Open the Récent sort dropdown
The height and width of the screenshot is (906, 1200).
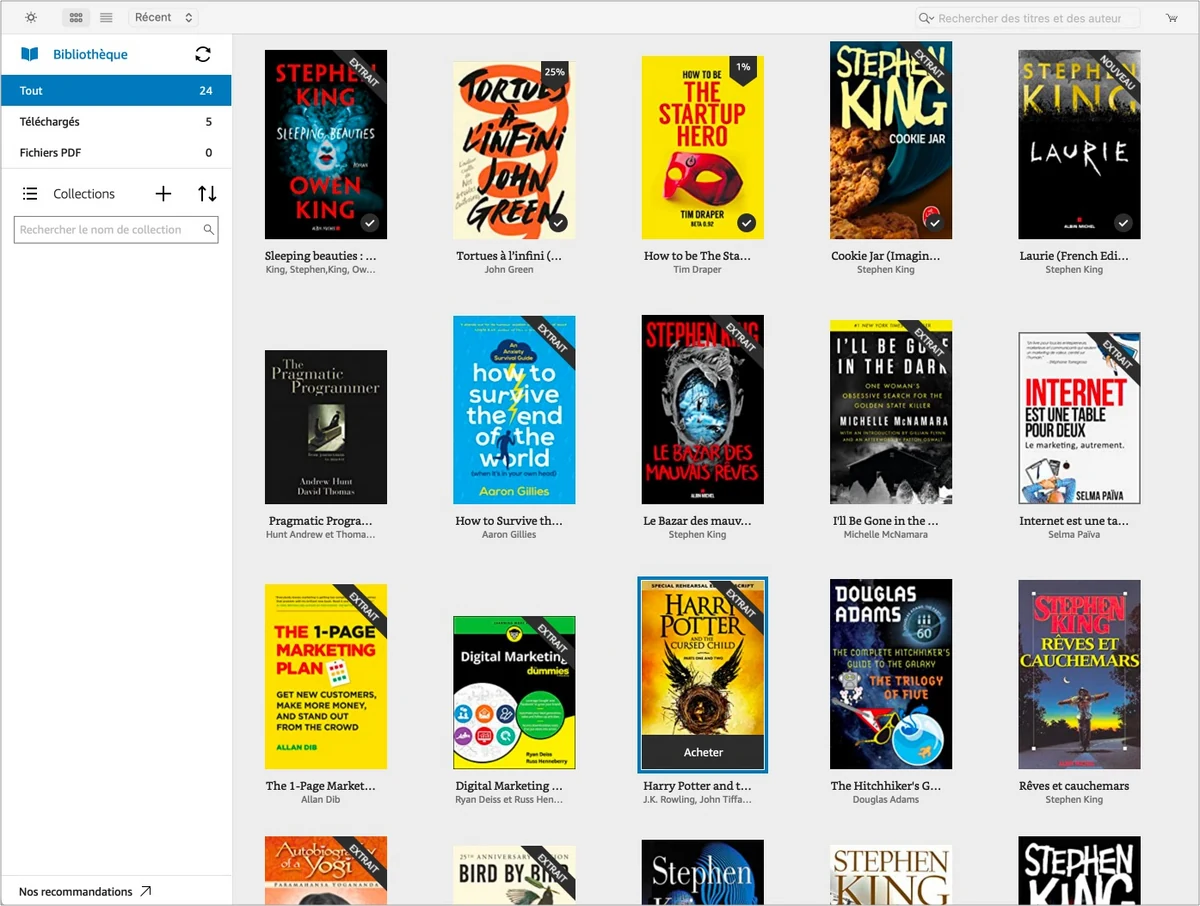(163, 18)
